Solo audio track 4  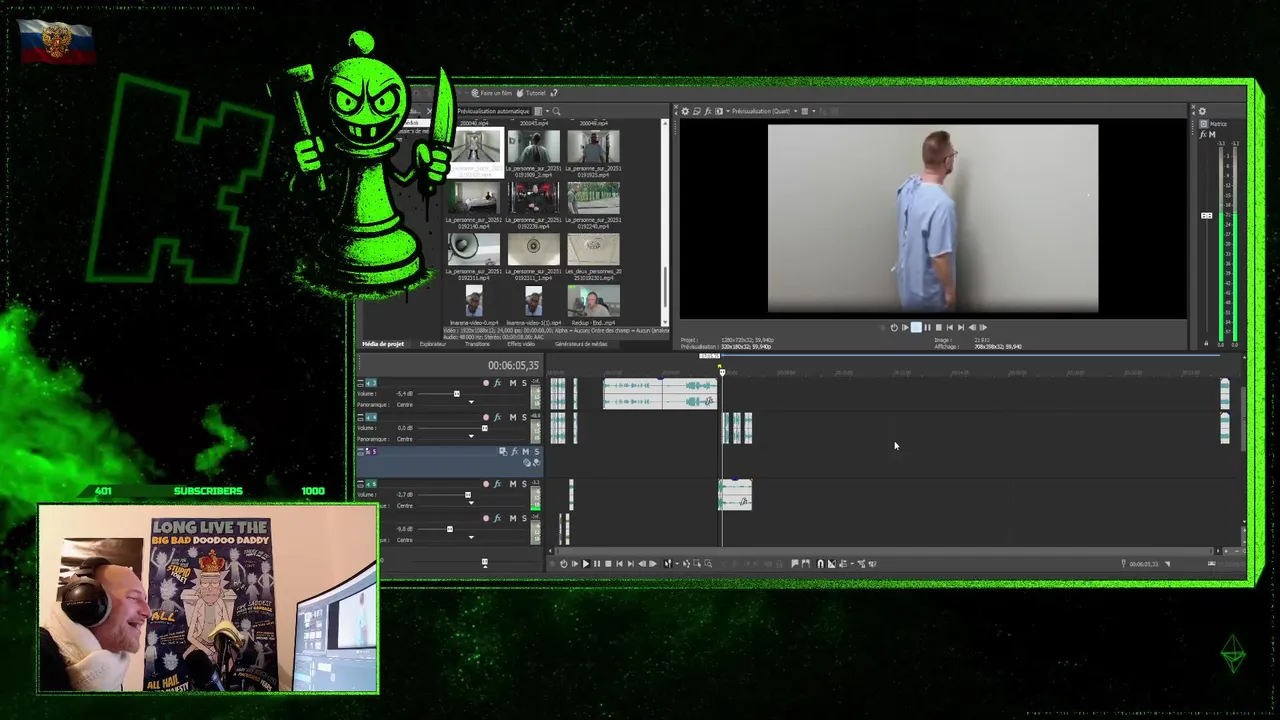[x=524, y=417]
